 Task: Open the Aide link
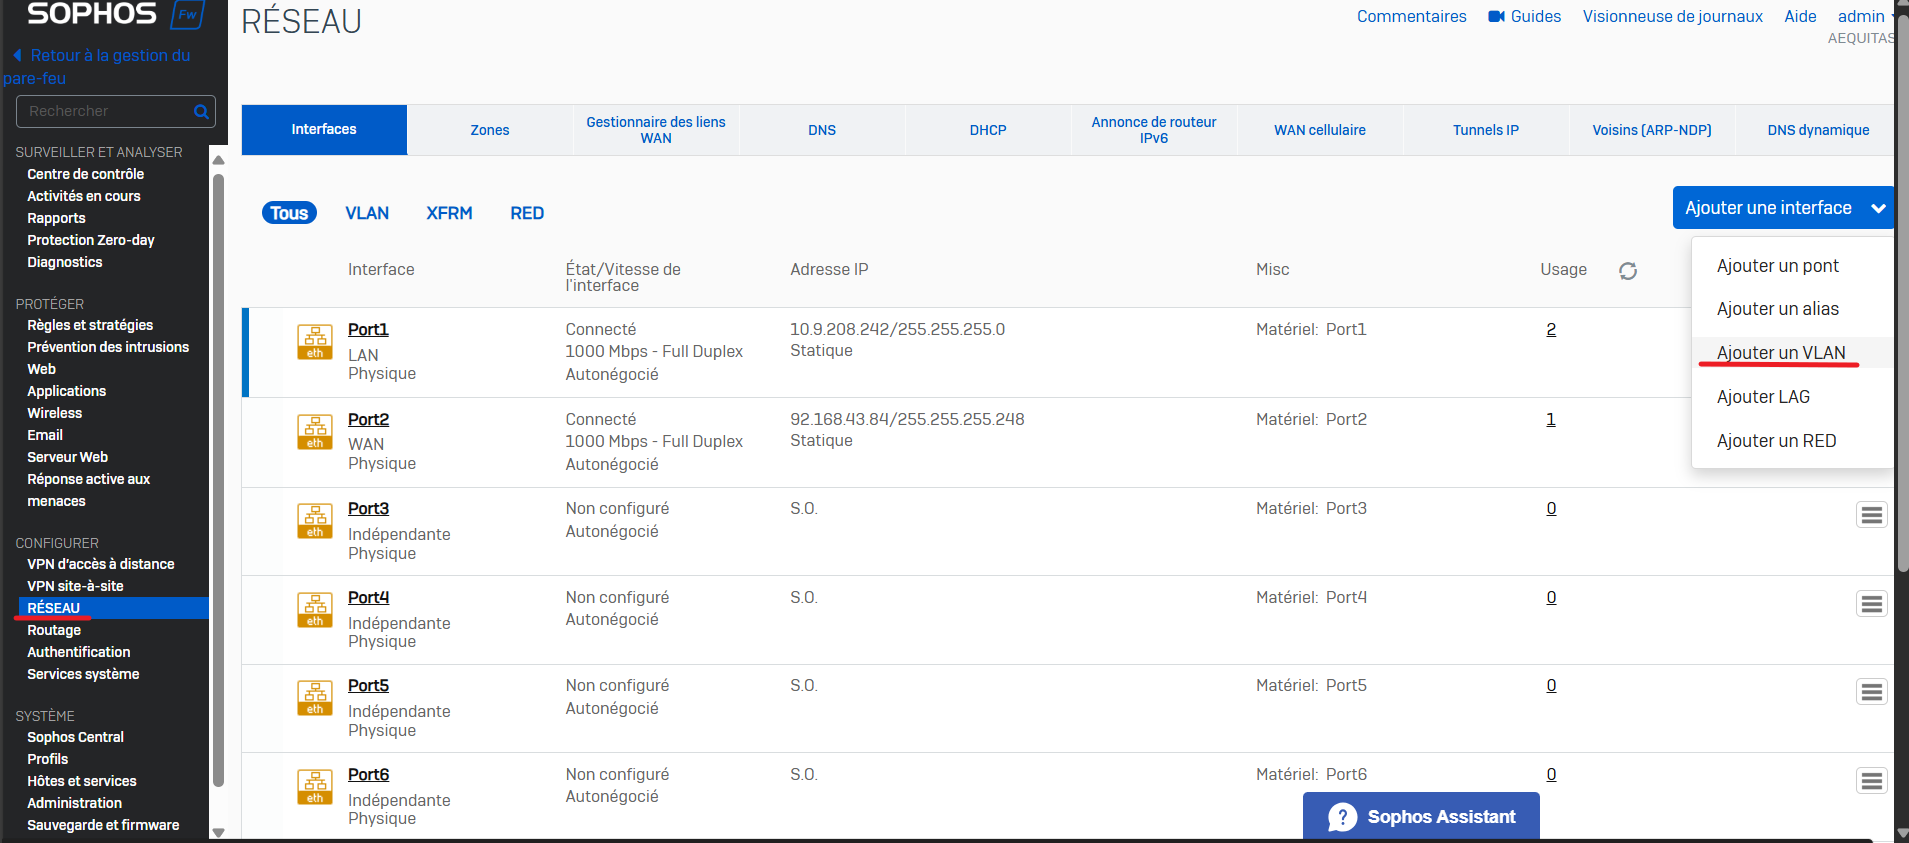(x=1800, y=16)
